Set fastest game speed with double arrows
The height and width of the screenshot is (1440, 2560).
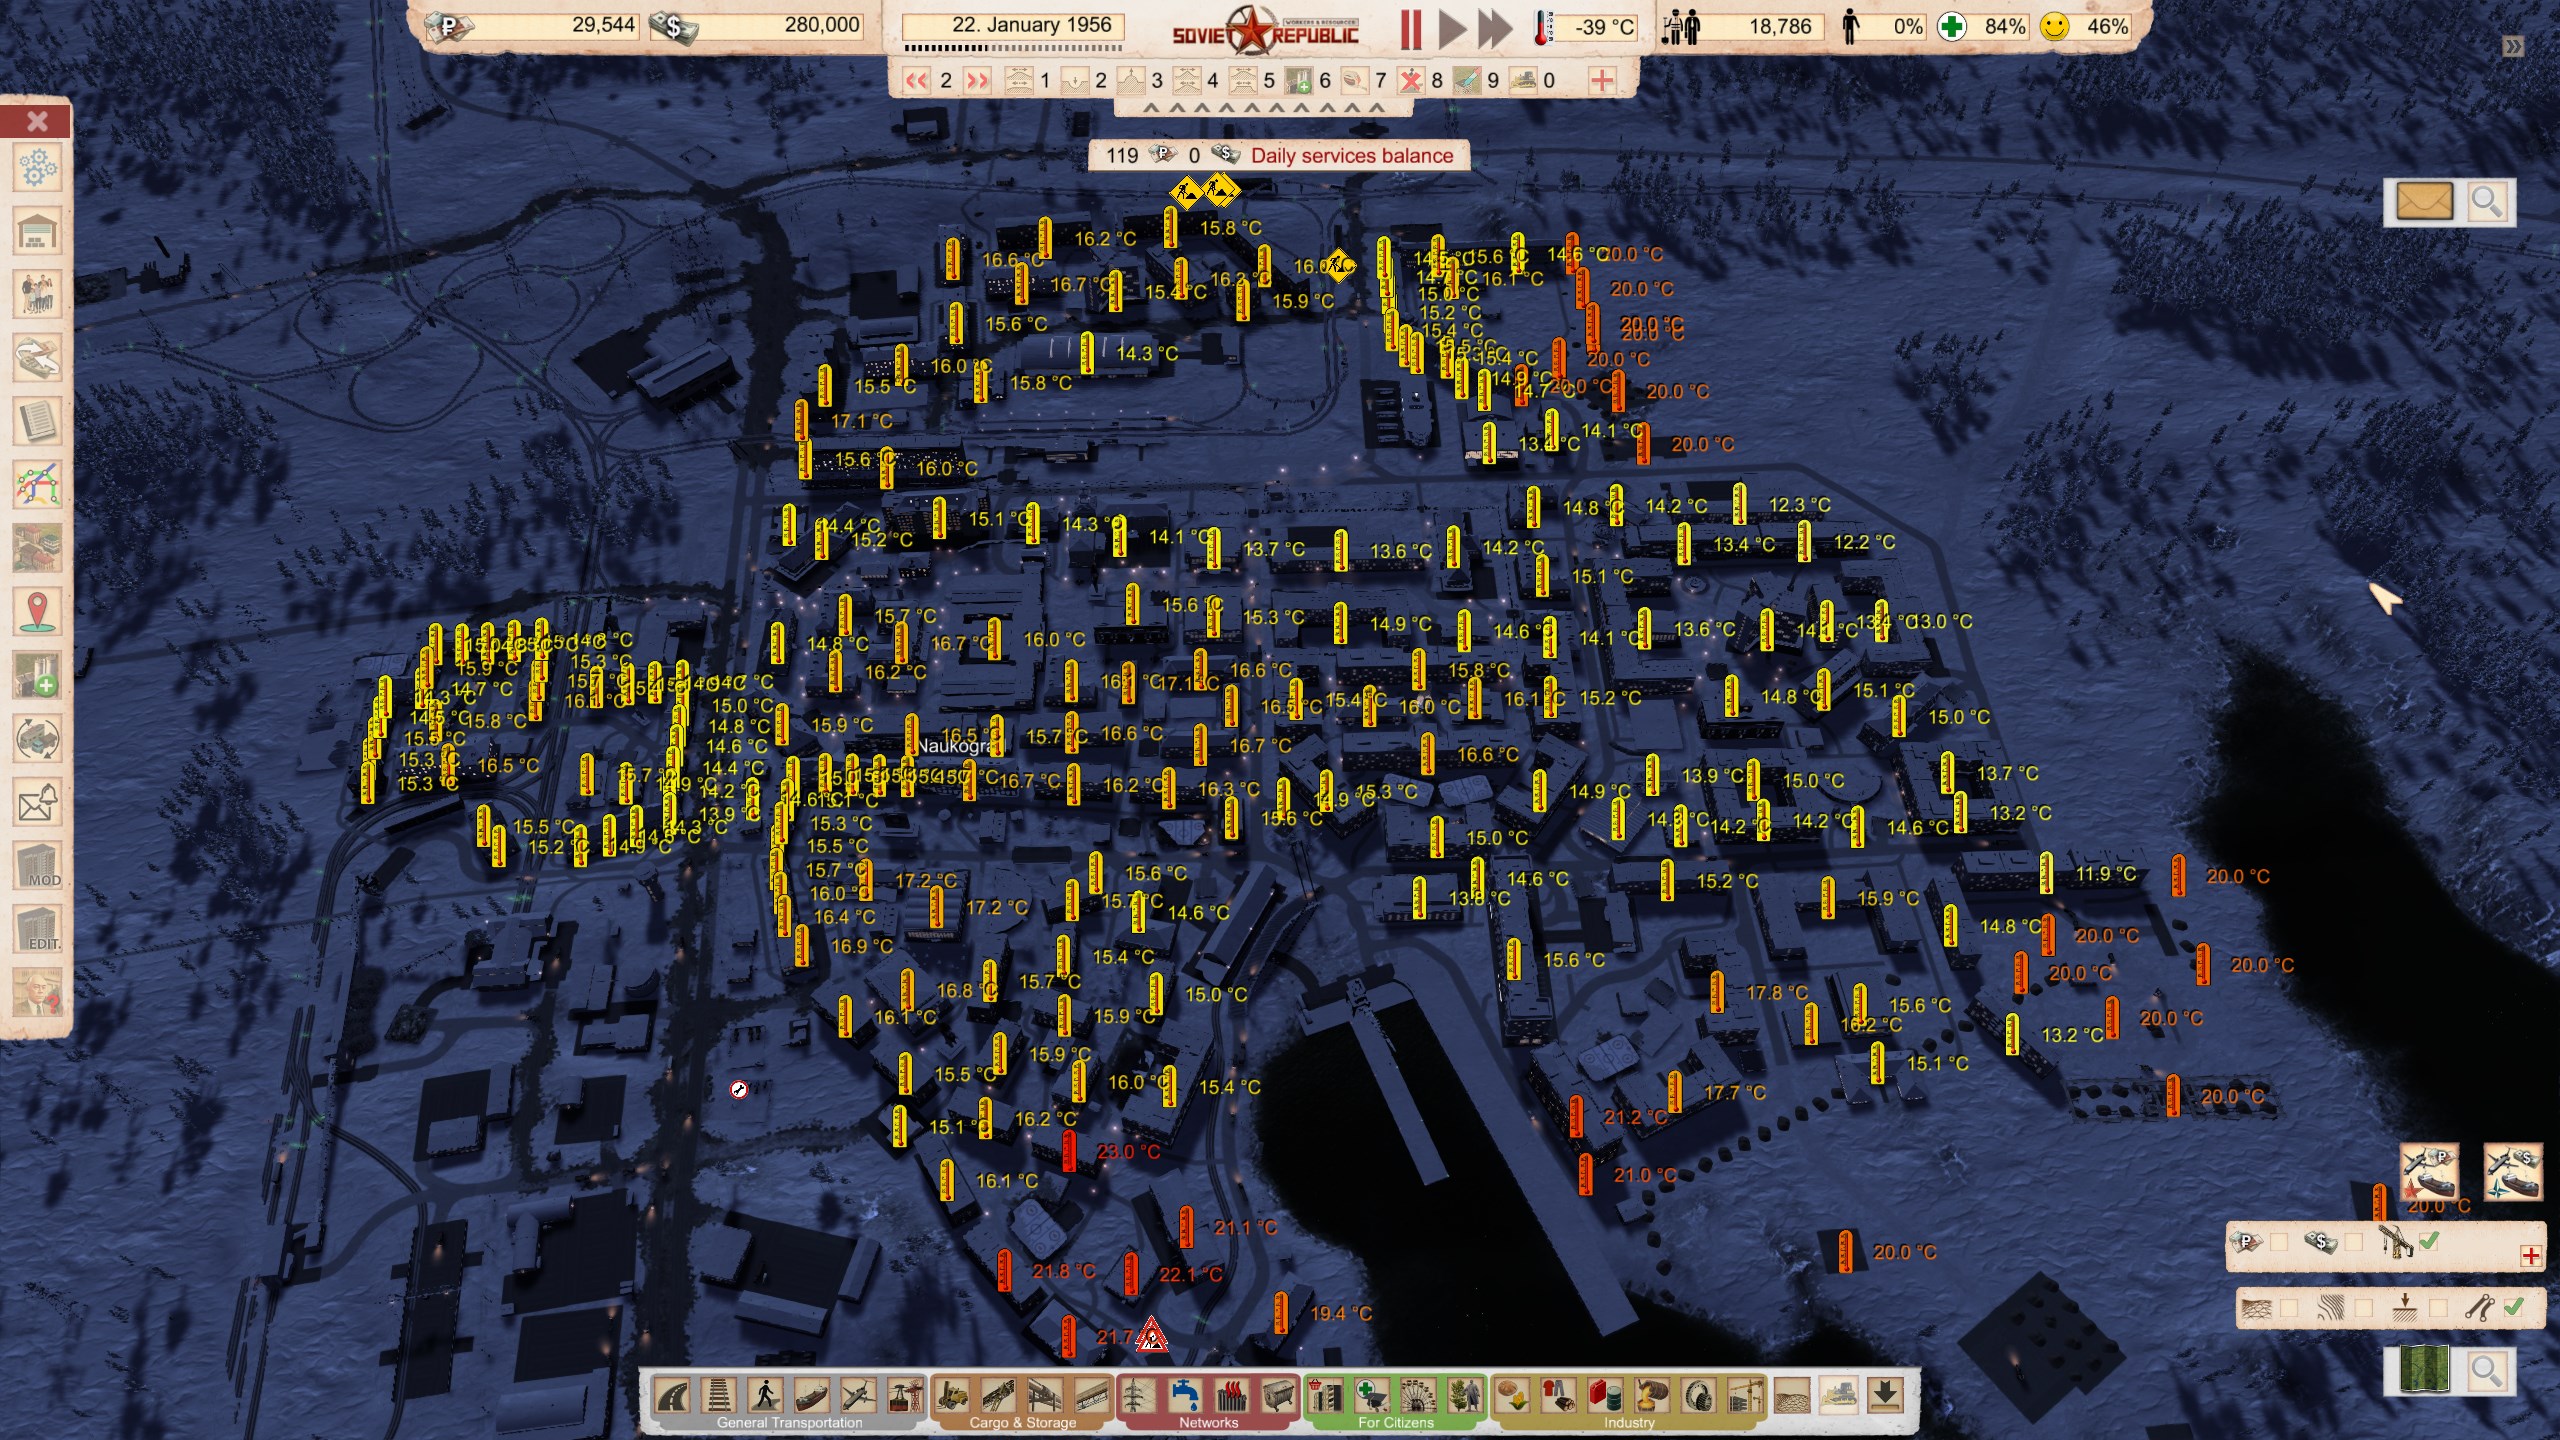(1495, 29)
